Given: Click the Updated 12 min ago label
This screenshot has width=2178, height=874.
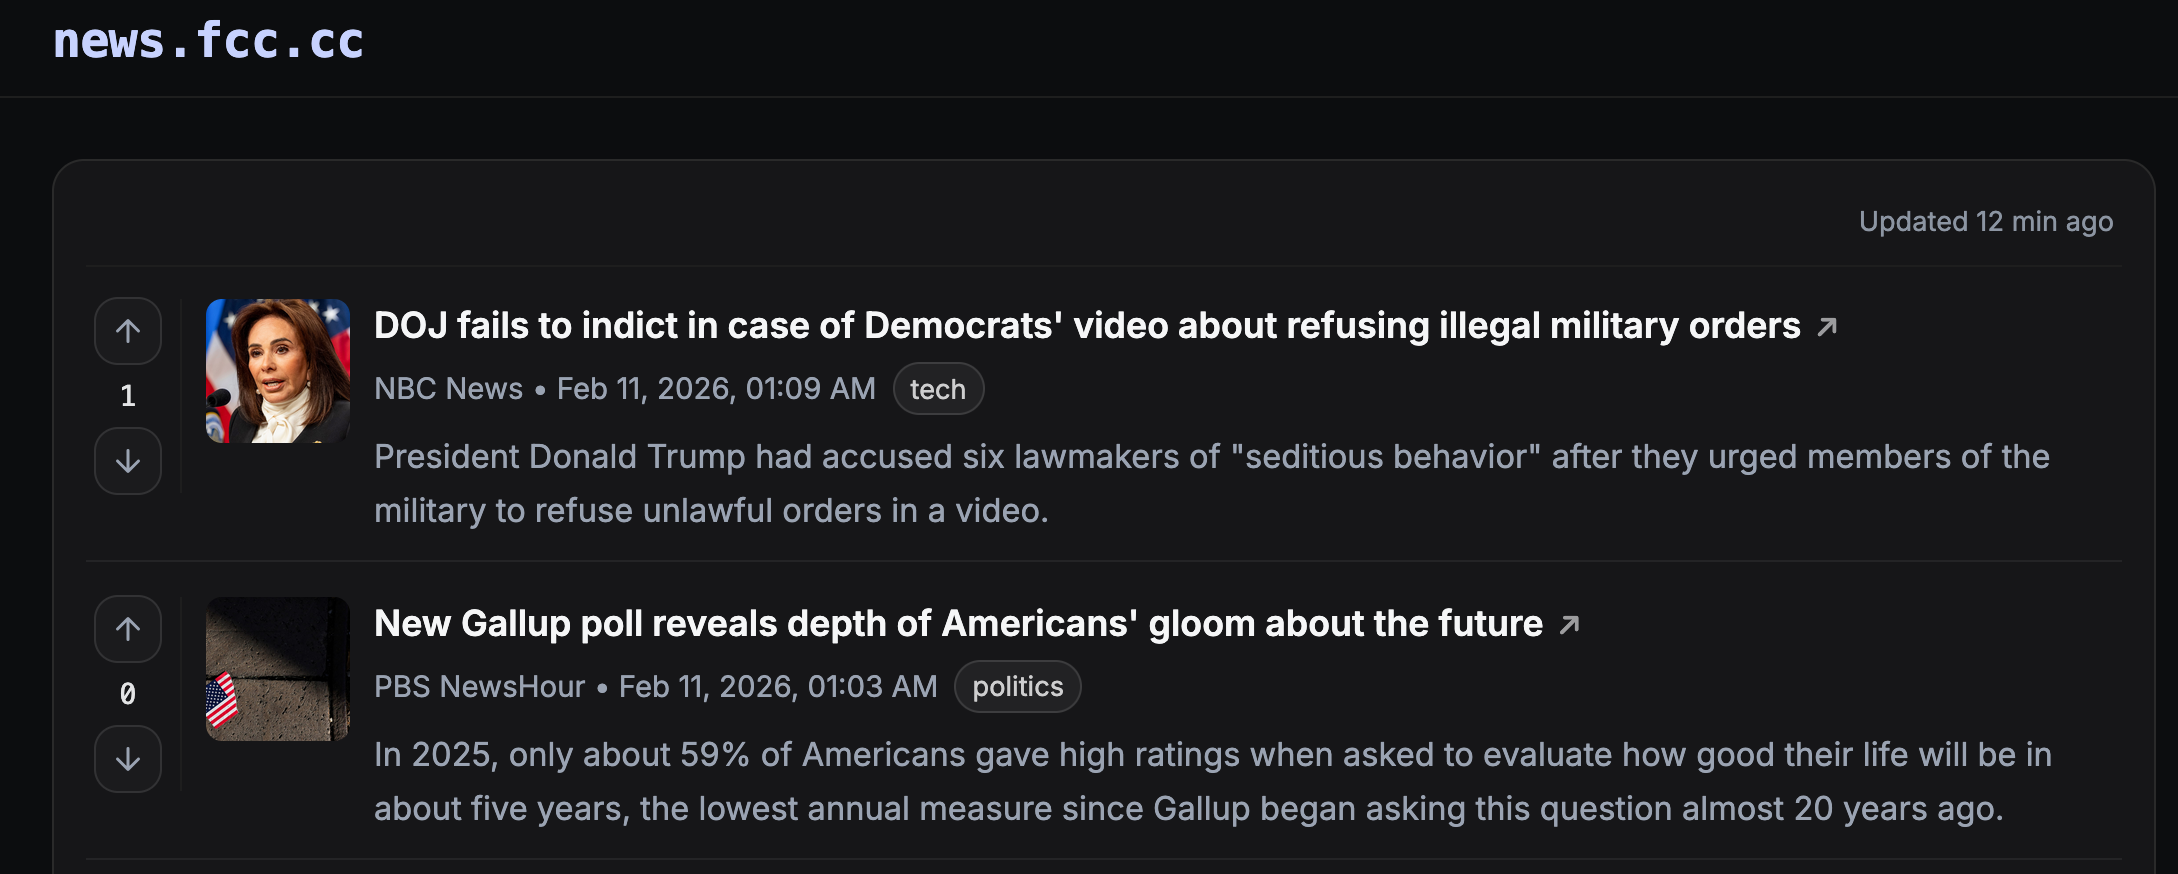Looking at the screenshot, I should pyautogui.click(x=1985, y=222).
